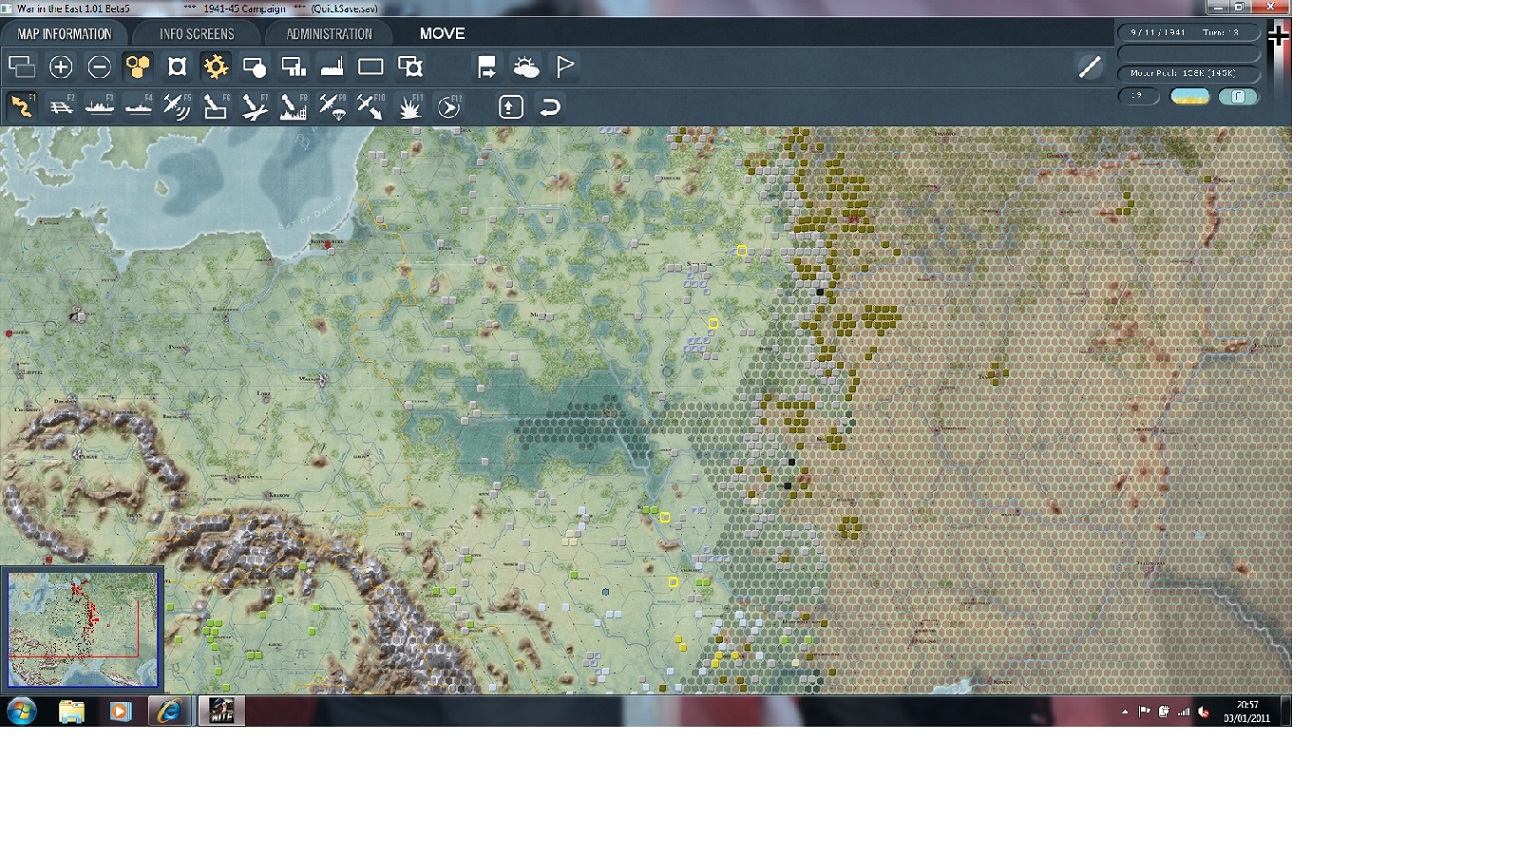Switch to the Info Screens tab
The width and height of the screenshot is (1520, 855).
coord(197,33)
